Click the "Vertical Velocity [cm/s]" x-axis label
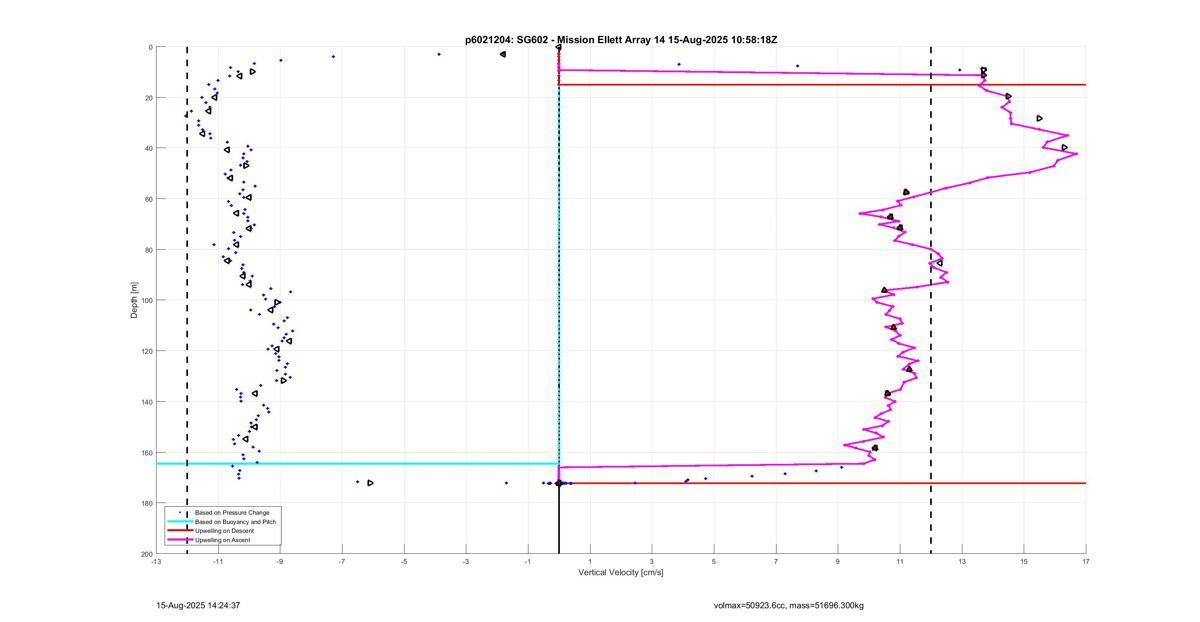 point(621,573)
